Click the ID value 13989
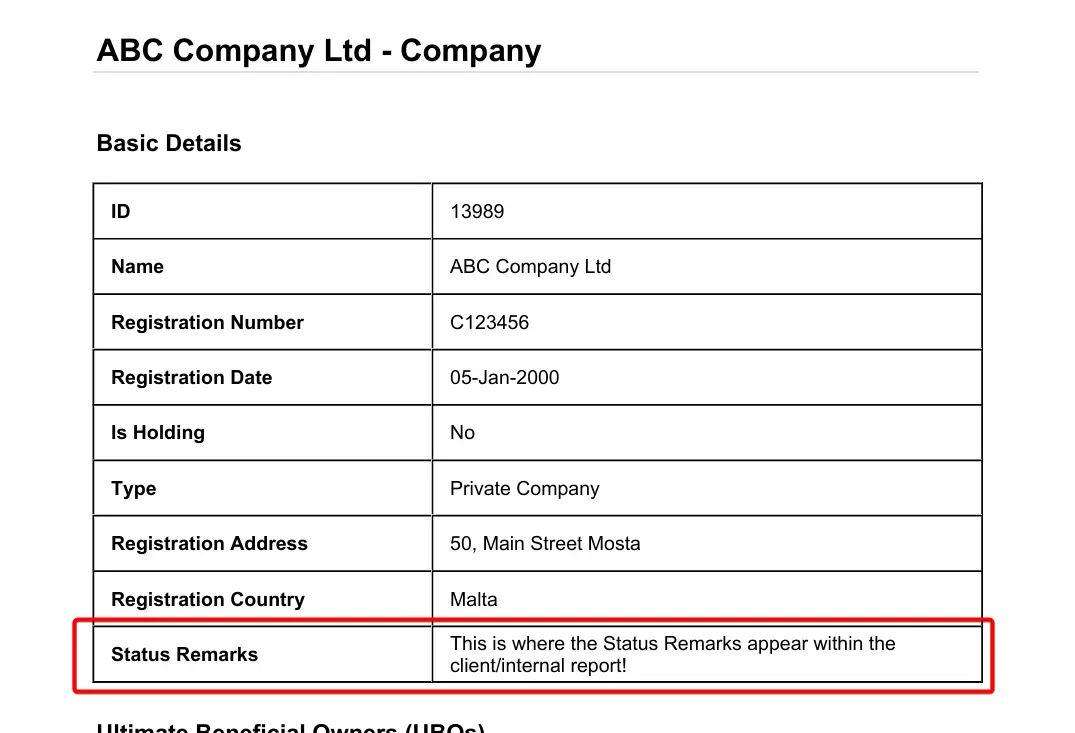The image size is (1075, 733). coord(477,212)
